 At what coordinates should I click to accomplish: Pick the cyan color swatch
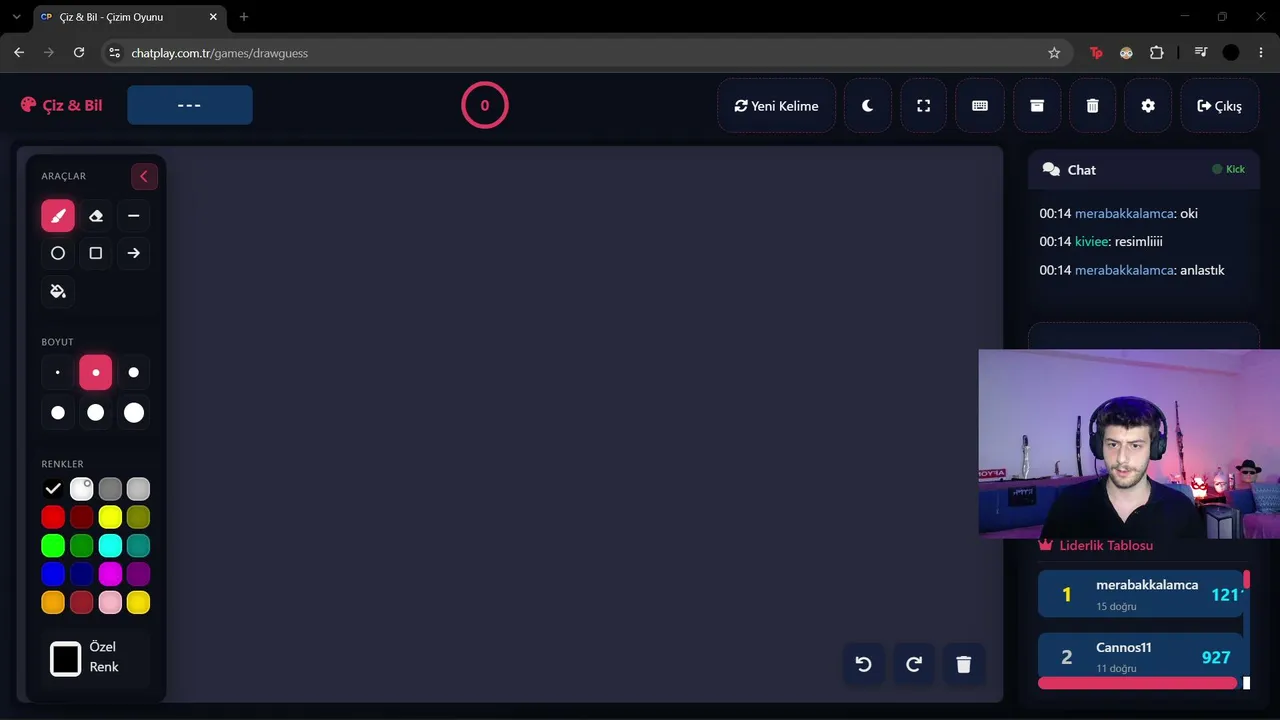point(110,546)
